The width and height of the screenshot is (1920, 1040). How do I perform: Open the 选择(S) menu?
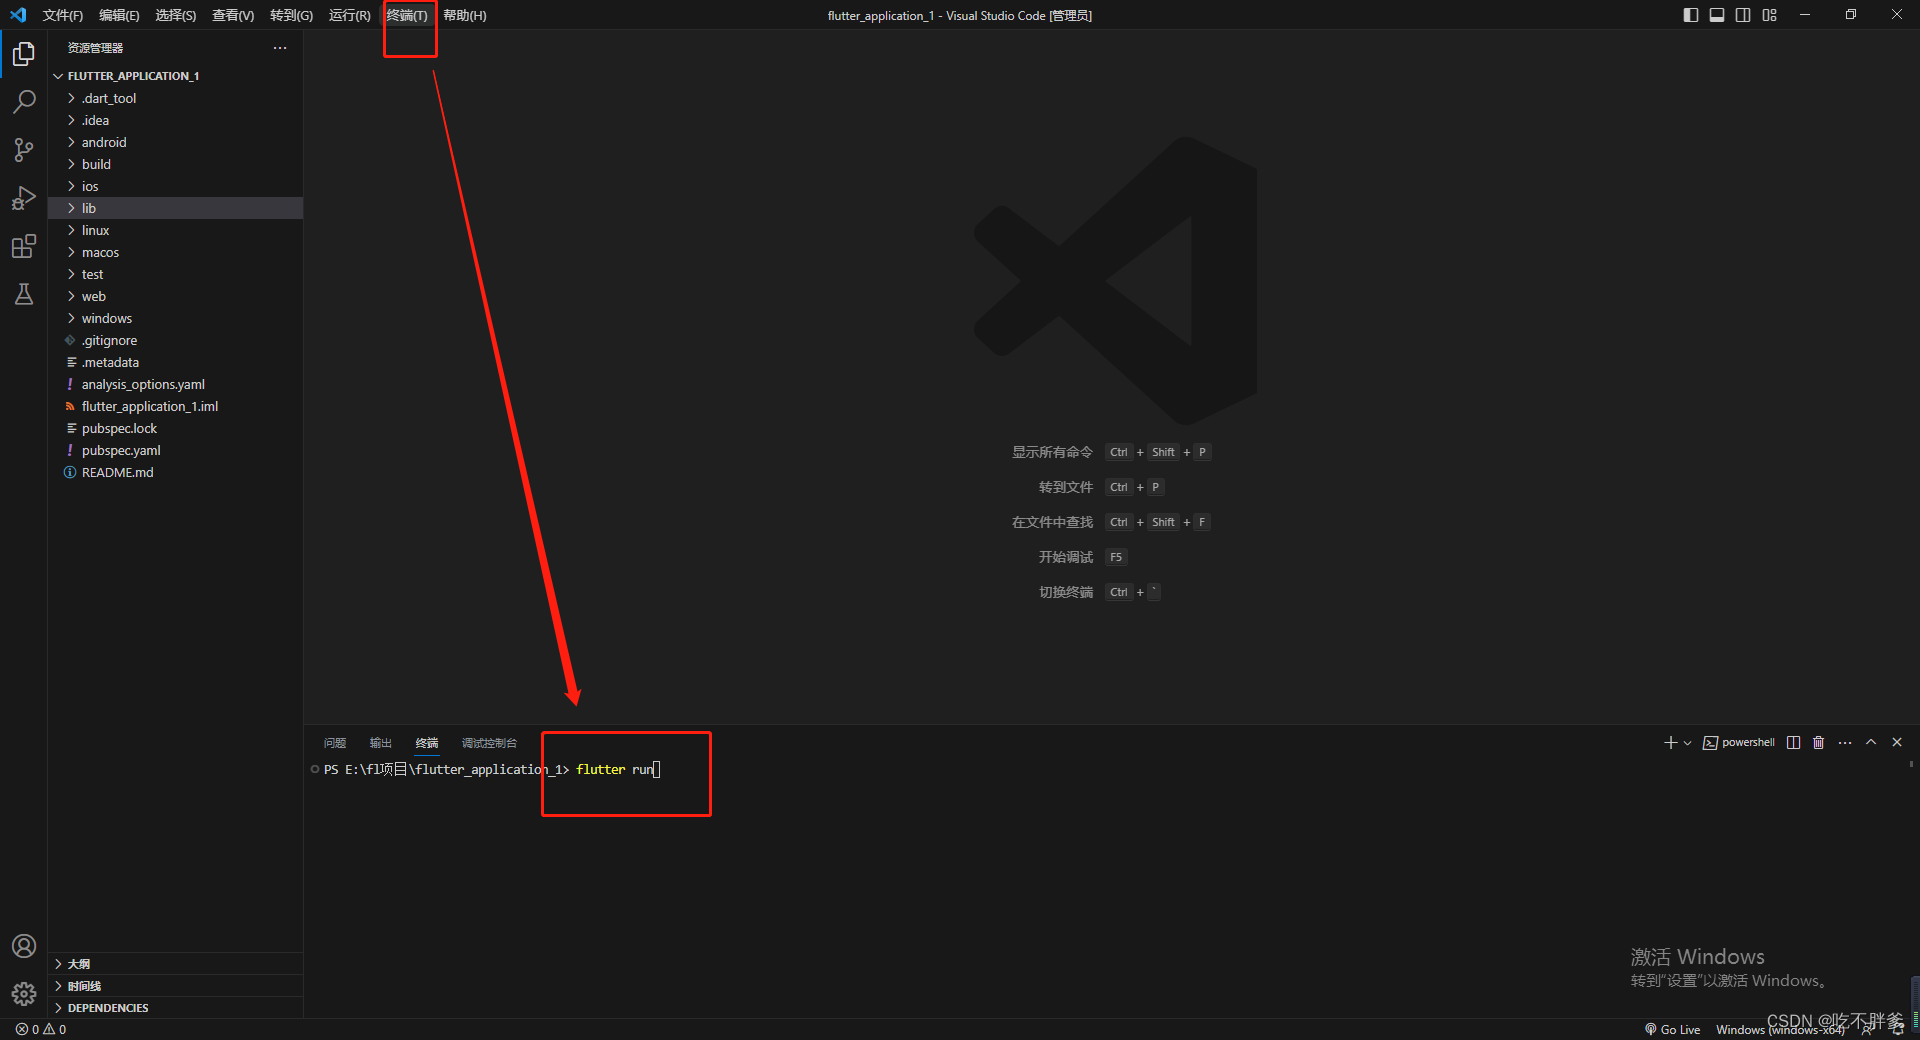pos(176,15)
